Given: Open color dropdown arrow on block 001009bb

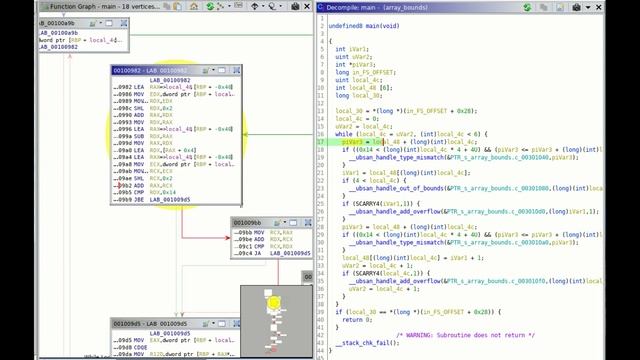Looking at the screenshot, I should [x=284, y=223].
